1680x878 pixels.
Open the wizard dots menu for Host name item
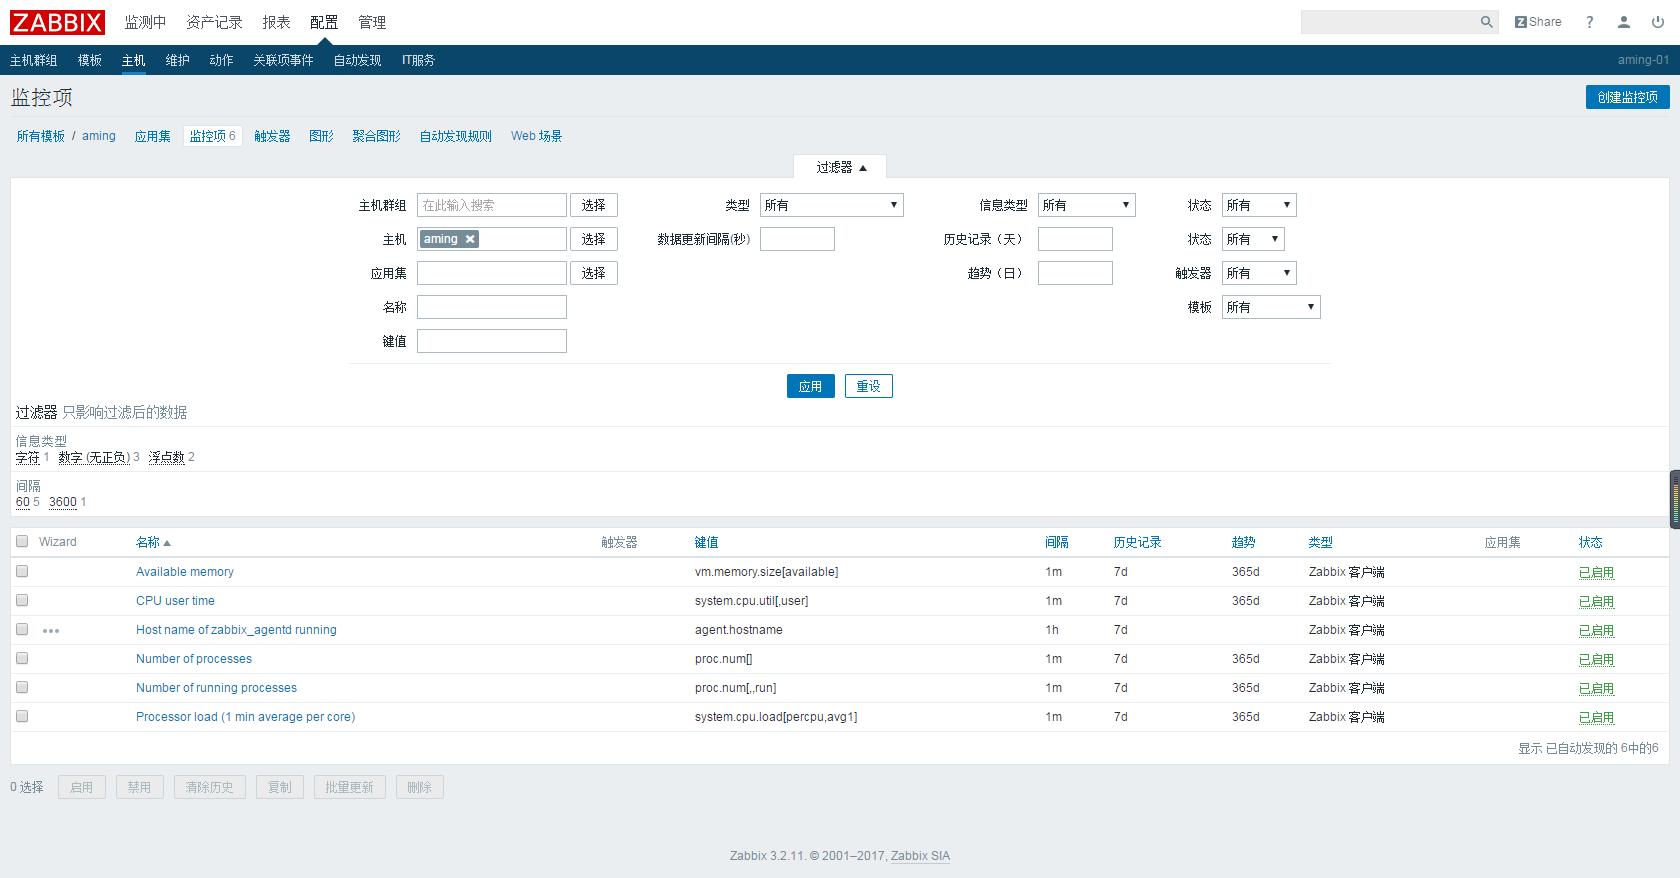coord(51,631)
